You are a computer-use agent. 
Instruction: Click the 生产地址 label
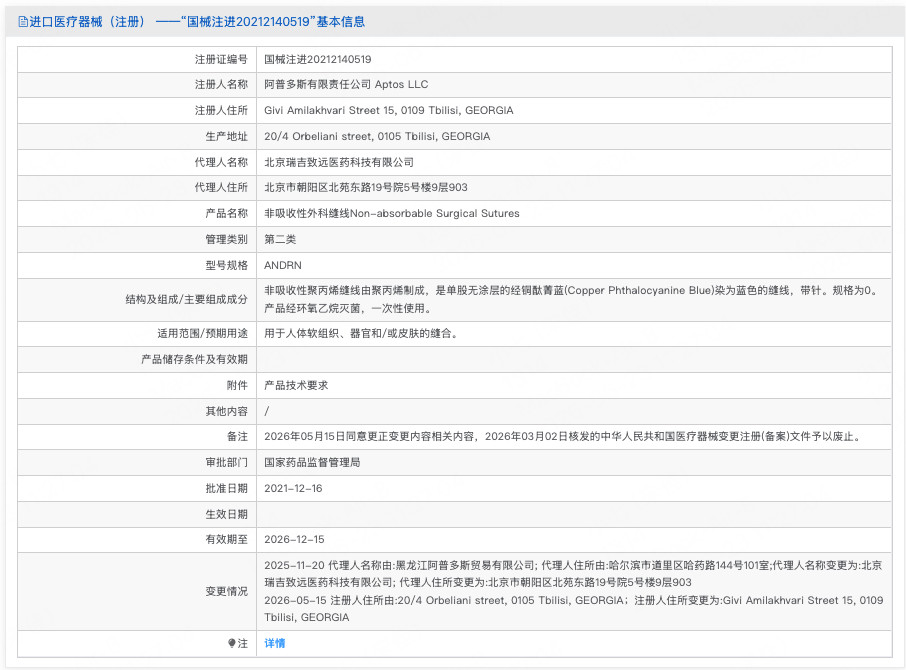coord(226,136)
